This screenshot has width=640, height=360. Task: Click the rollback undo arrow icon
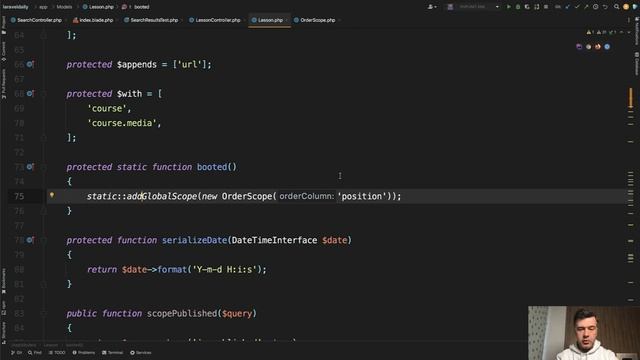(605, 7)
